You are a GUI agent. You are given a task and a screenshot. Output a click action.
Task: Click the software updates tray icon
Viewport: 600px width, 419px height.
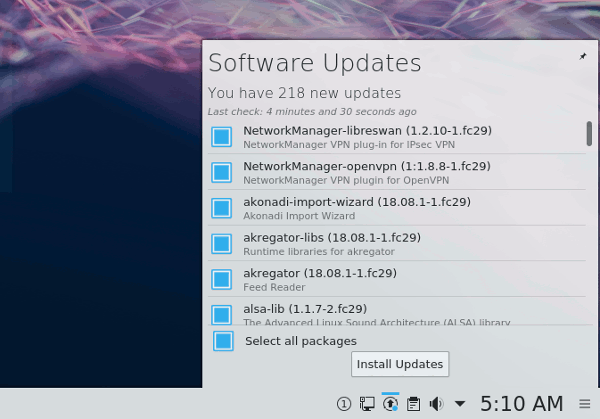[390, 404]
